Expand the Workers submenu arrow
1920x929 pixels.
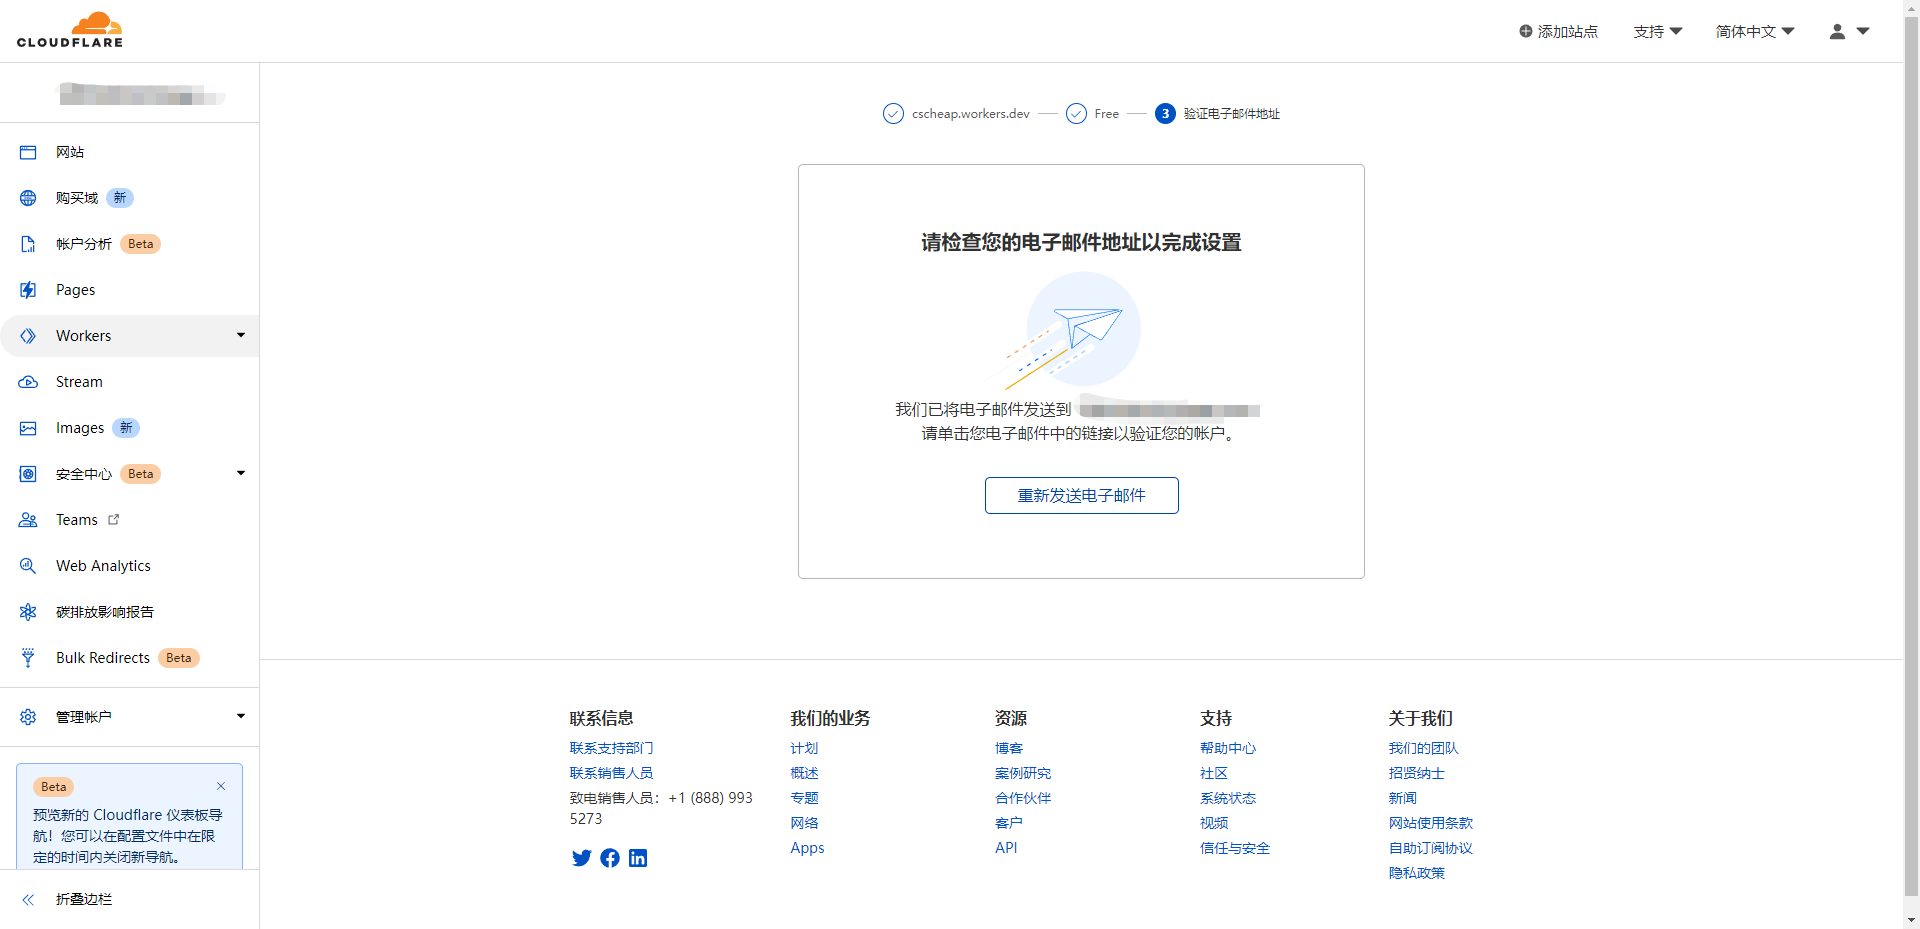(x=241, y=335)
